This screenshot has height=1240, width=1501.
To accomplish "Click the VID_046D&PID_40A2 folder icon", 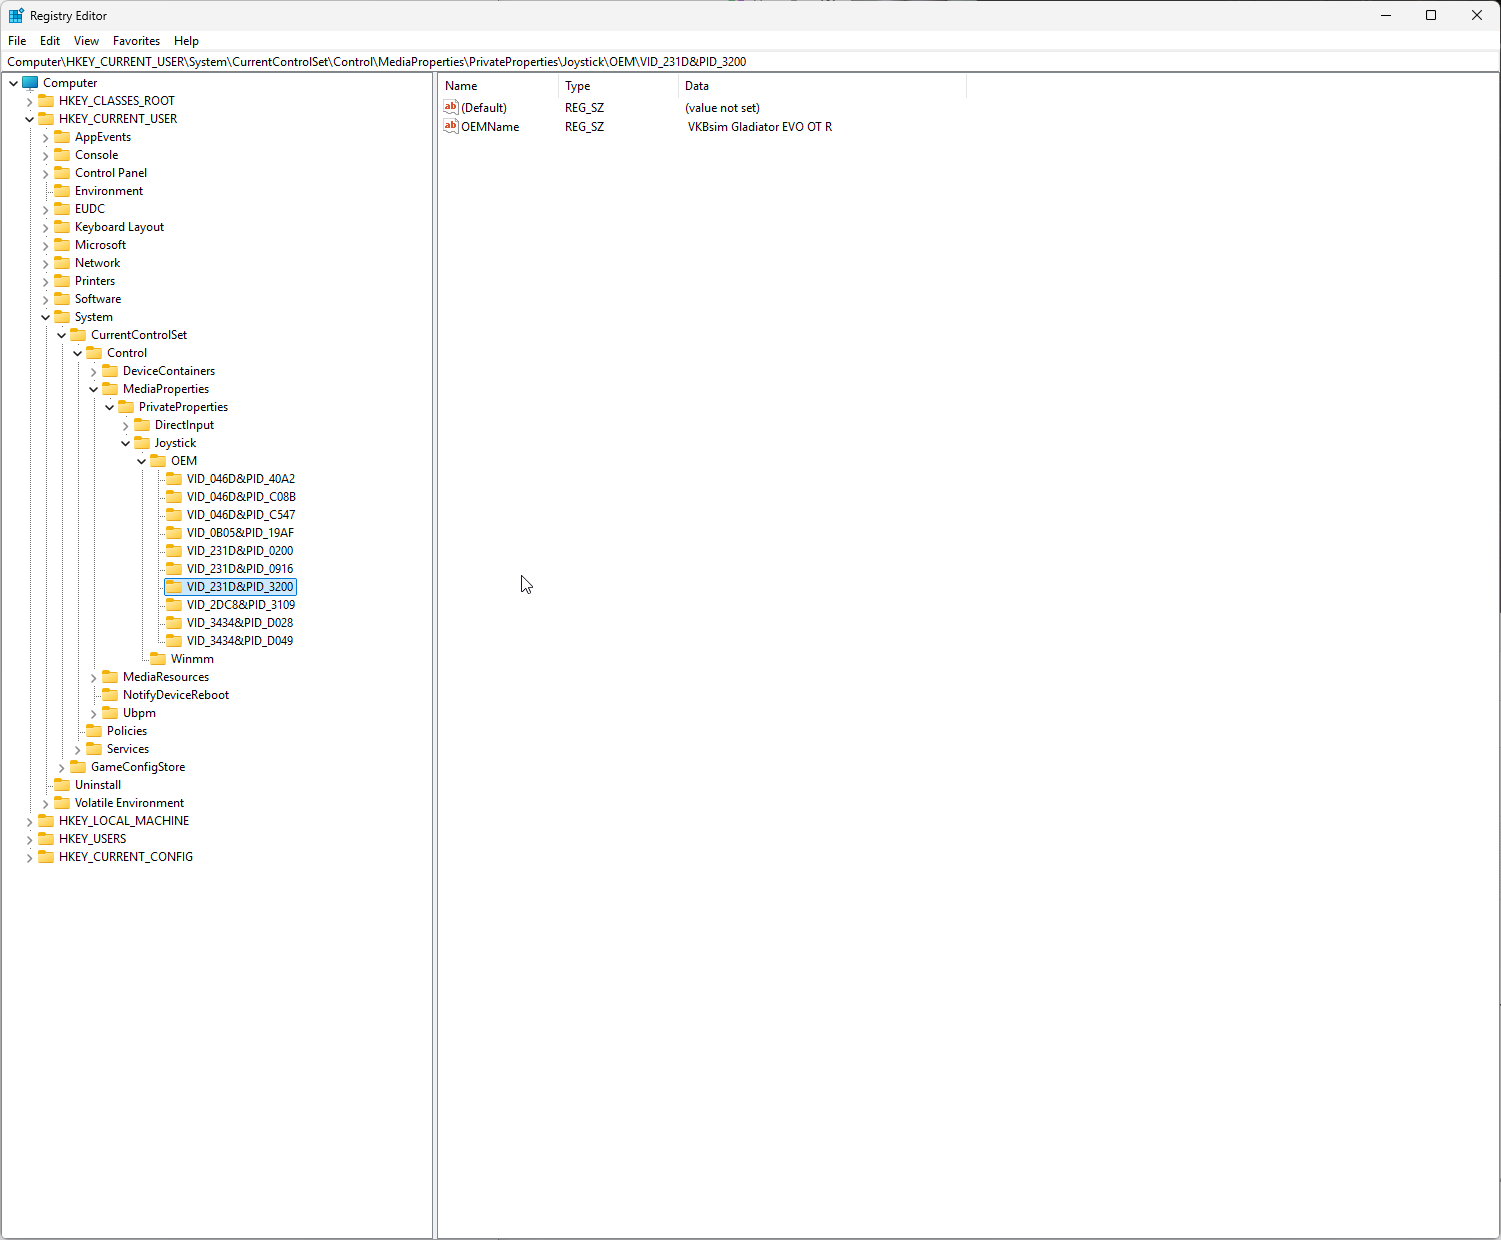I will coord(174,479).
